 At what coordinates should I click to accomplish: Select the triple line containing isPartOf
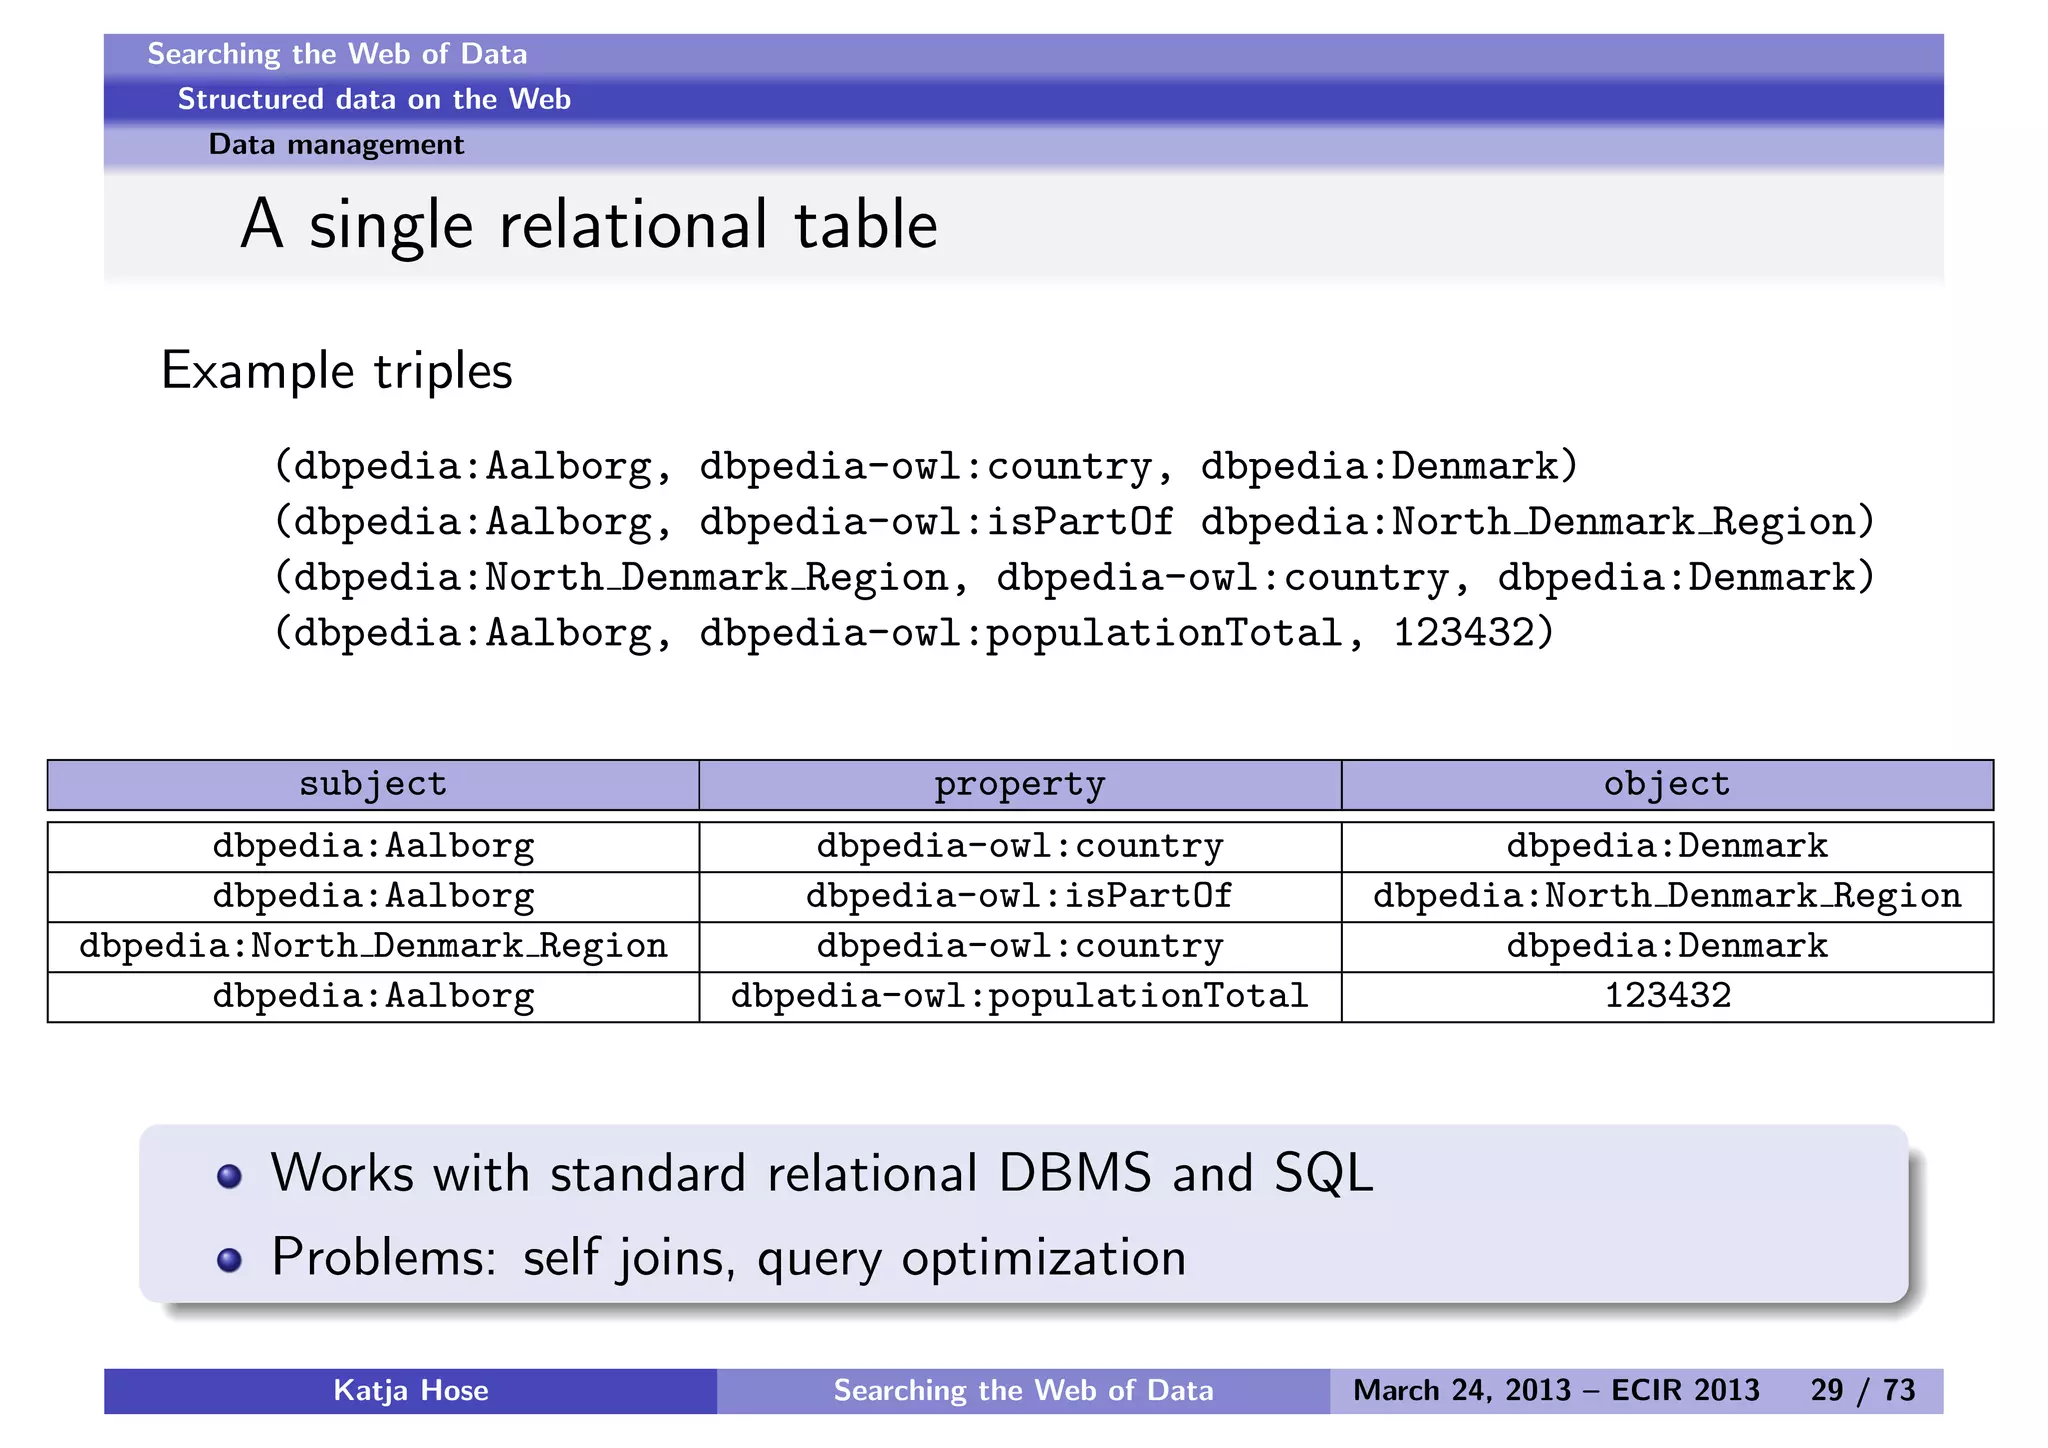coord(1073,522)
